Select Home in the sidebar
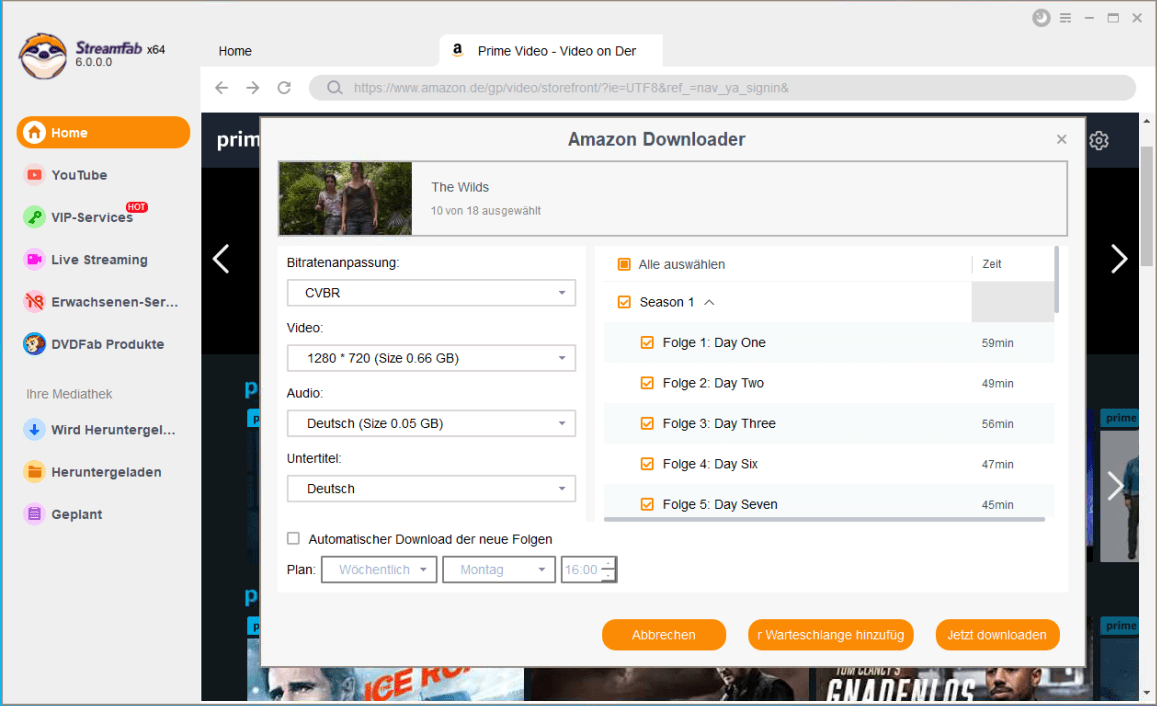 pos(103,133)
